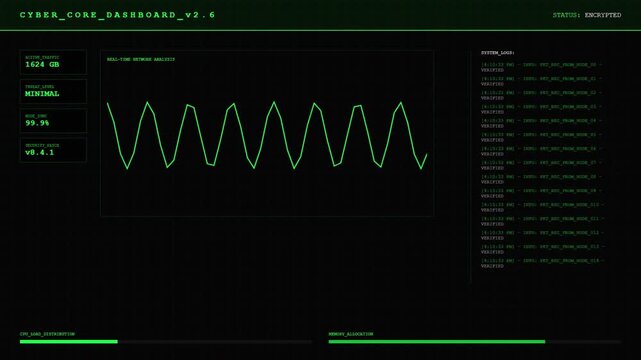Screen dimensions: 641x360
Task: Click the log entry for NODE_00
Action: coord(542,67)
